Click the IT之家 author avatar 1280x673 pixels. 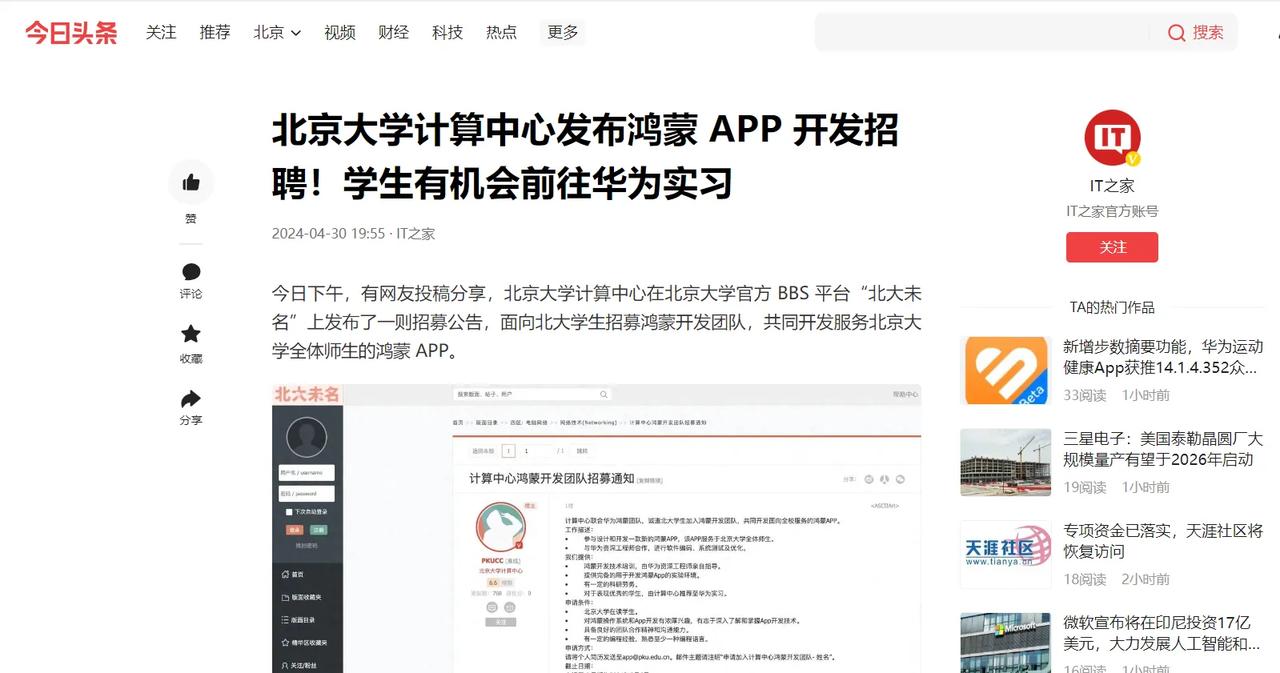(1112, 138)
